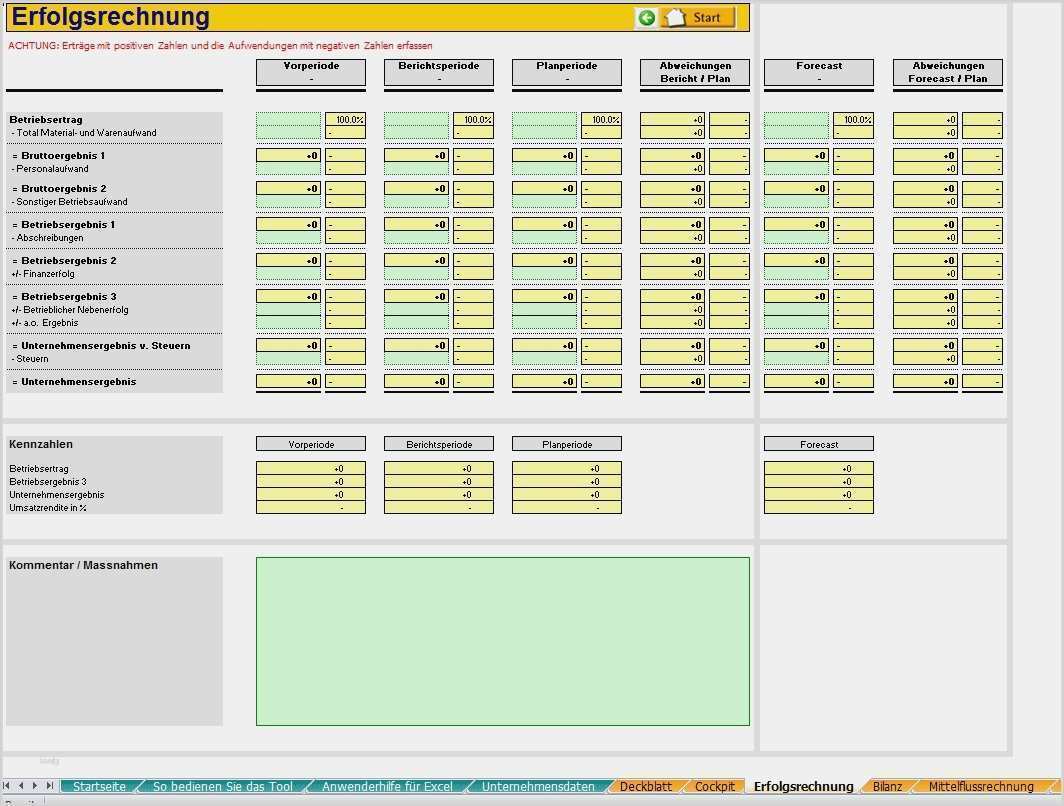Viewport: 1064px width, 806px height.
Task: Click Abweichungen Bericht / Plan header
Action: [695, 72]
